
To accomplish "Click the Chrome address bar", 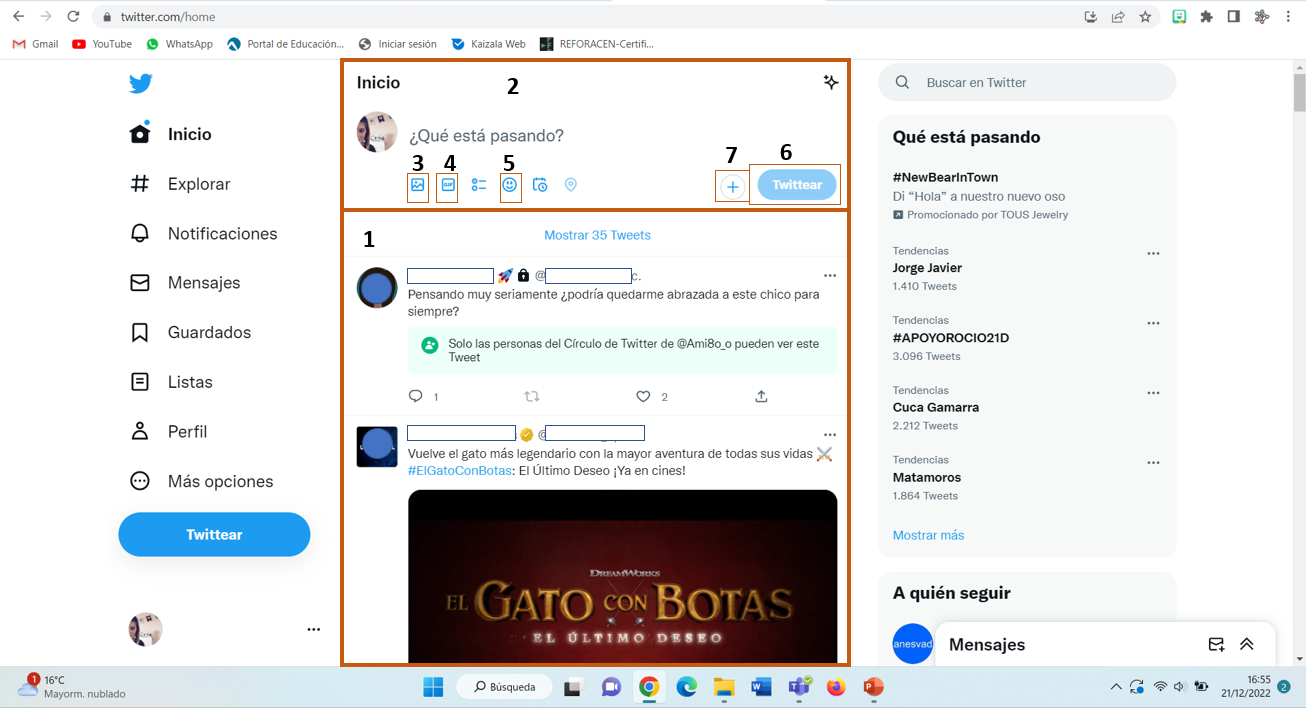I will coord(590,17).
